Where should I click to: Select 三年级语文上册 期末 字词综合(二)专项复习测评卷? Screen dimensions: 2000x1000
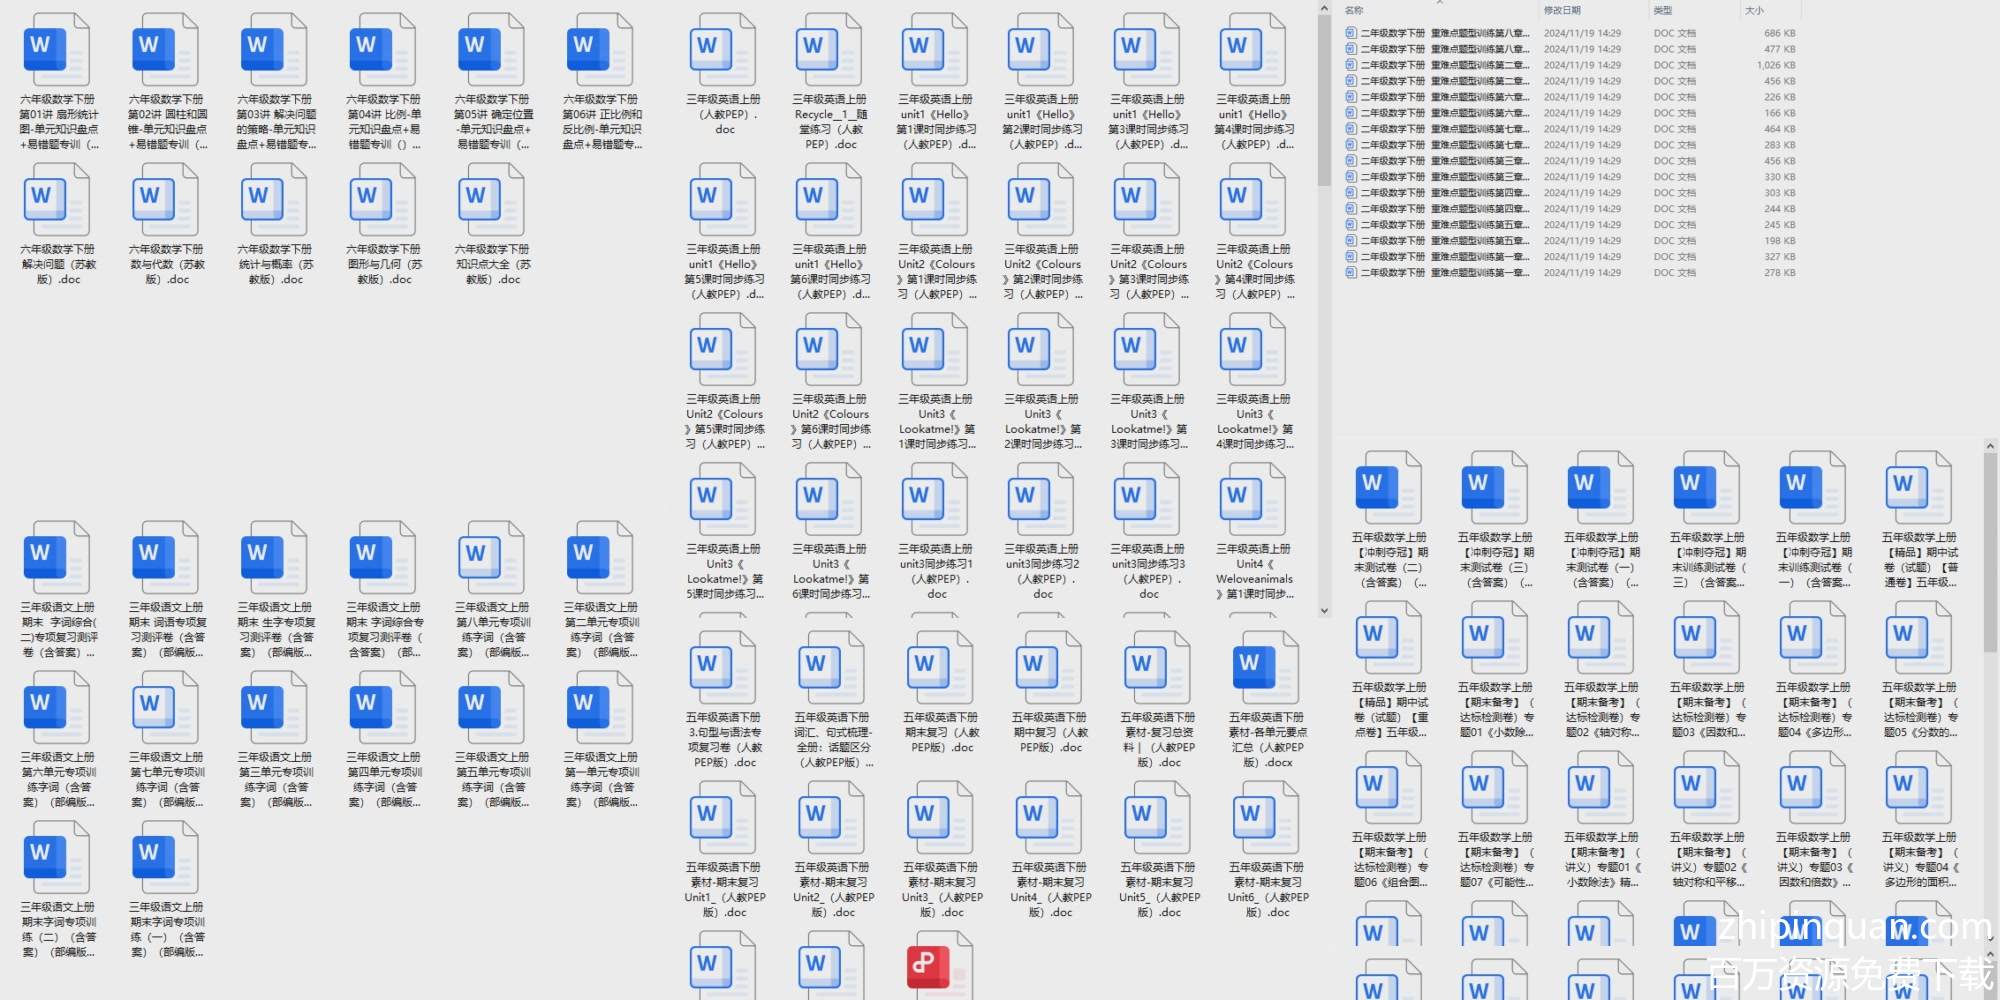58,590
